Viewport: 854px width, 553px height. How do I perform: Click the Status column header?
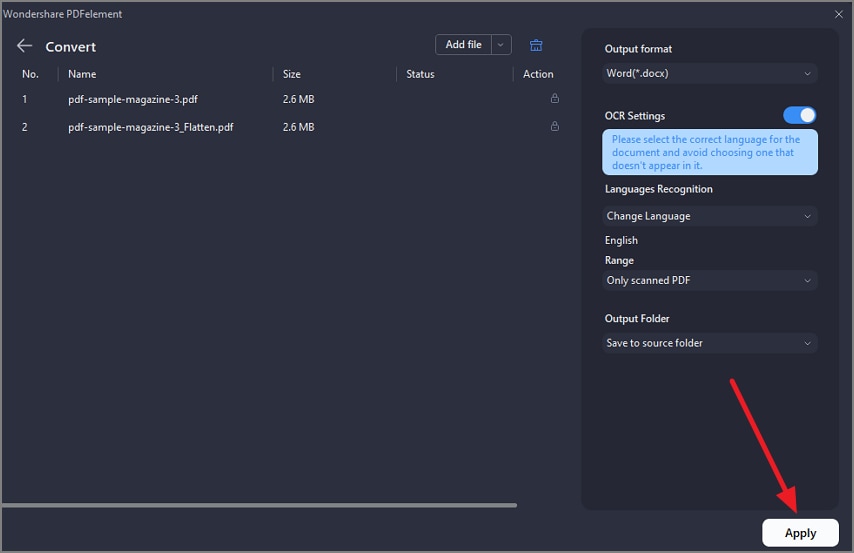(420, 74)
